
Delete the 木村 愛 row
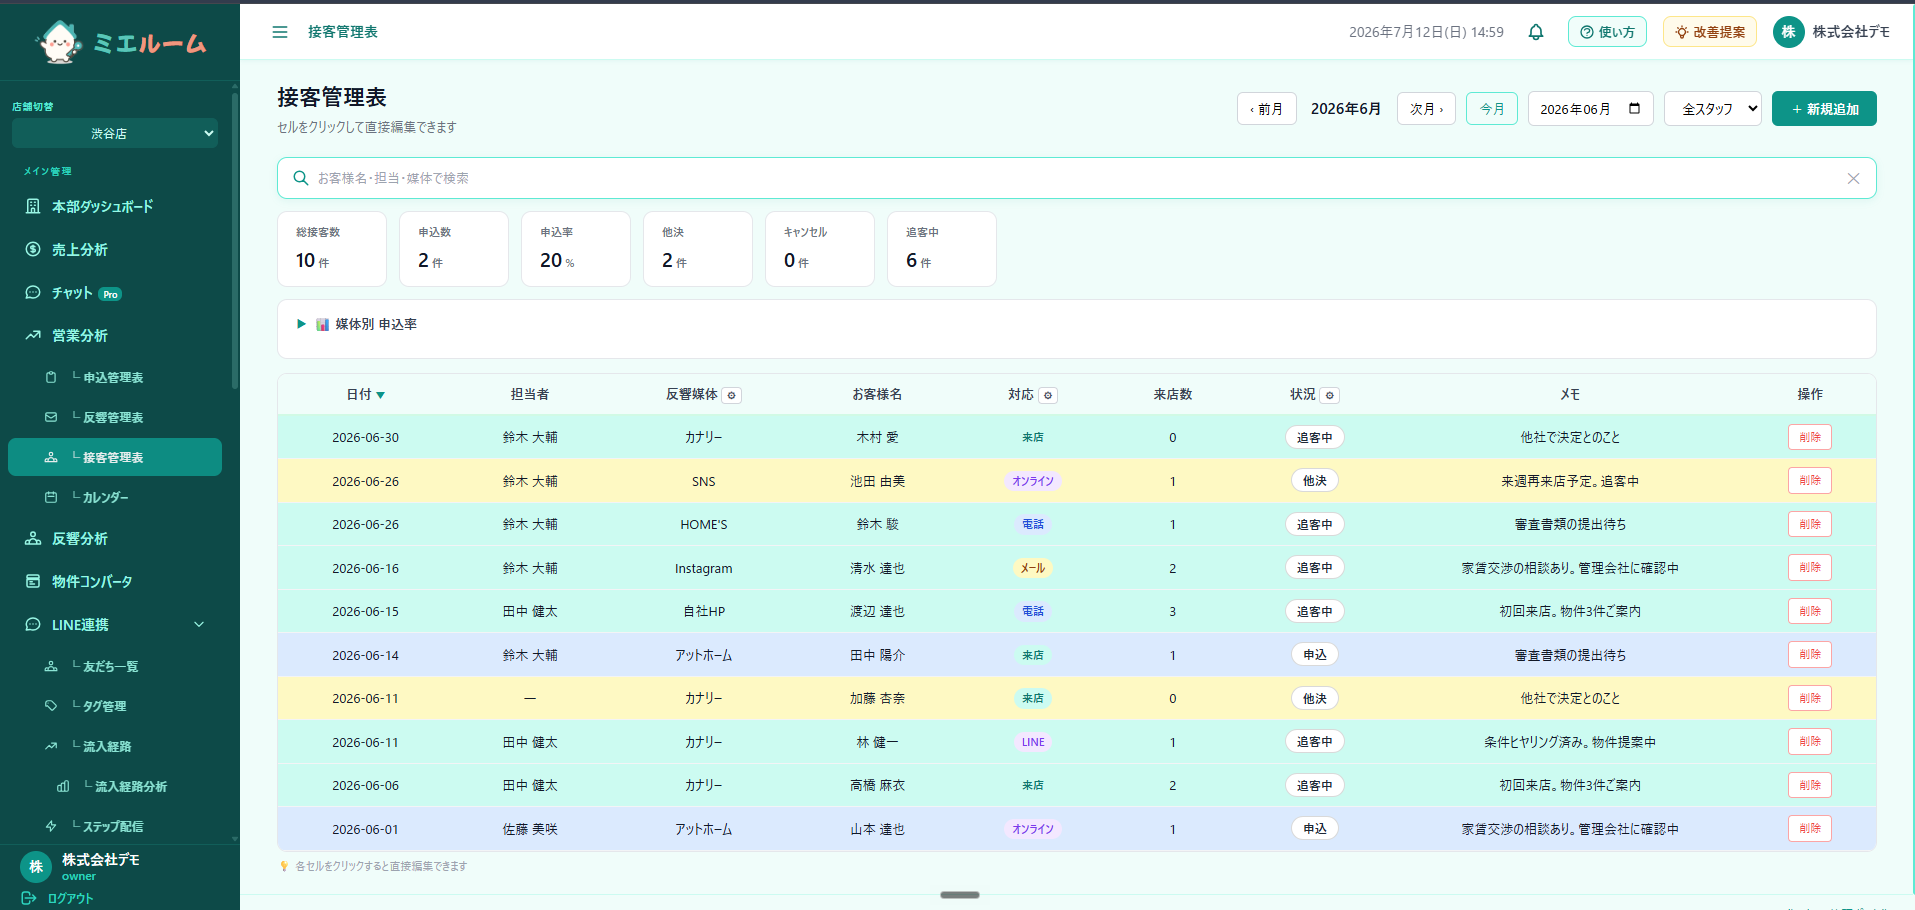coord(1809,437)
